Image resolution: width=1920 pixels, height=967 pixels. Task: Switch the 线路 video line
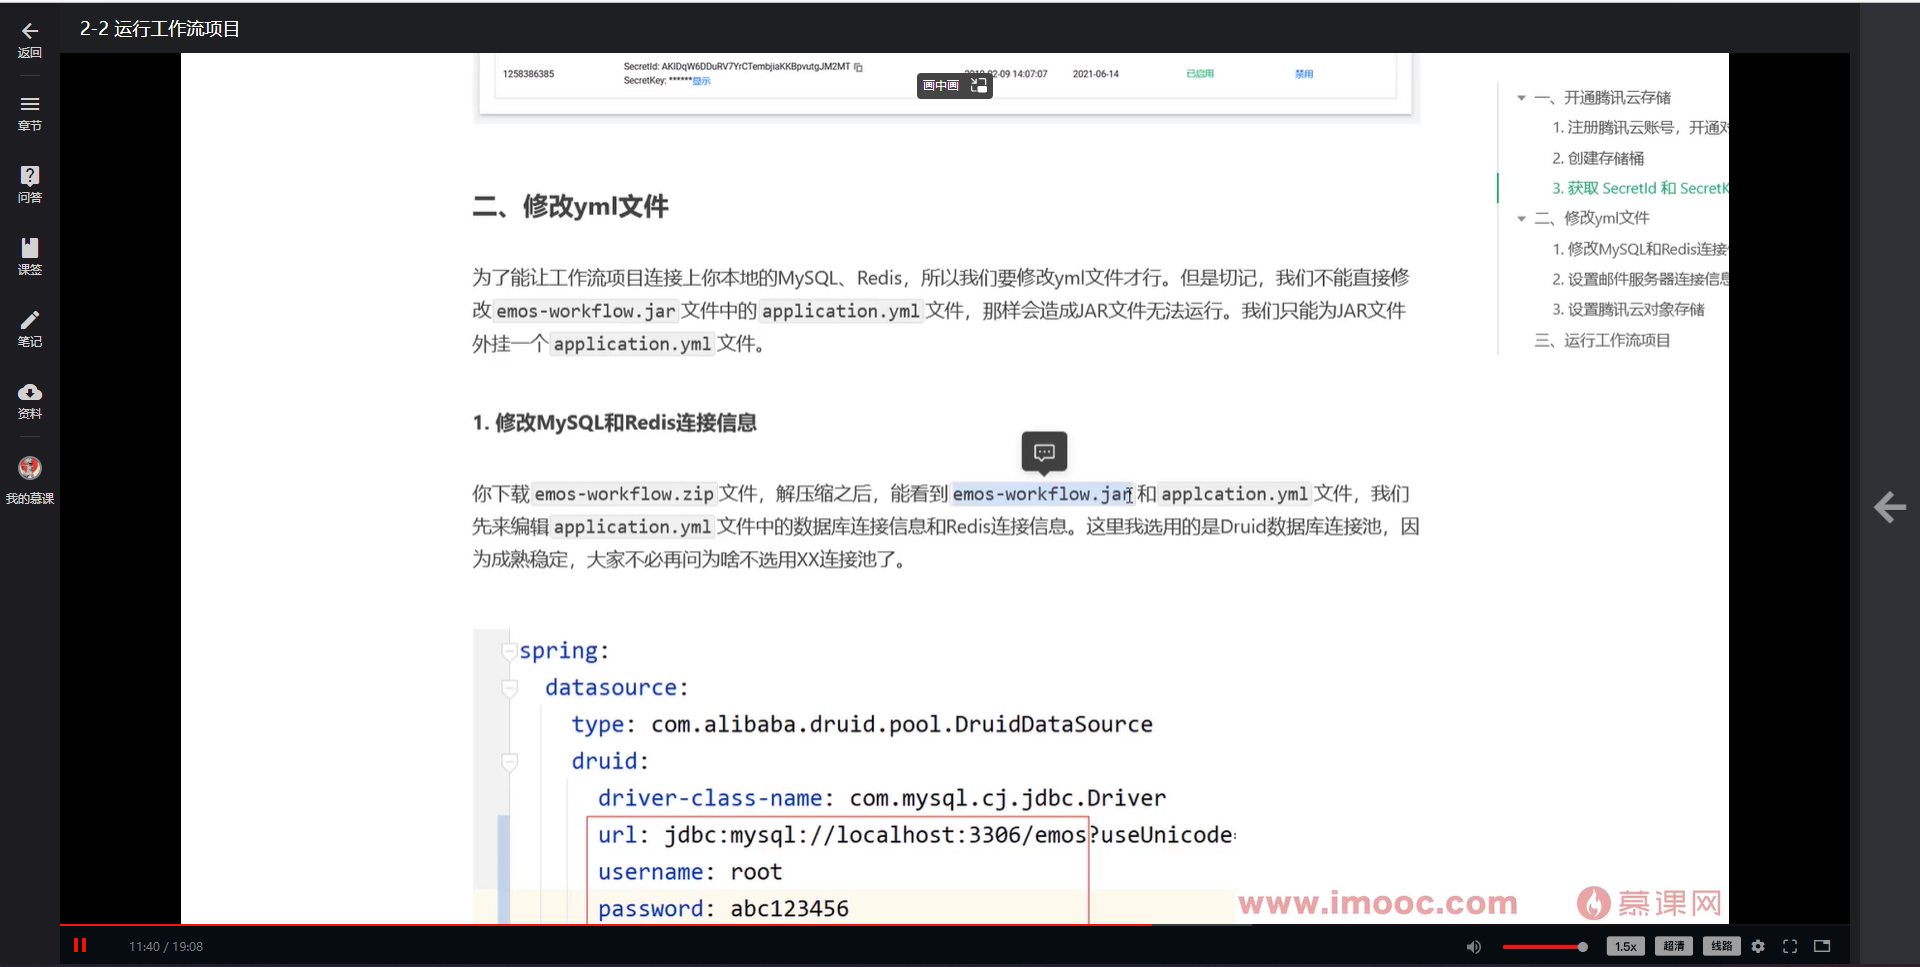click(x=1721, y=946)
